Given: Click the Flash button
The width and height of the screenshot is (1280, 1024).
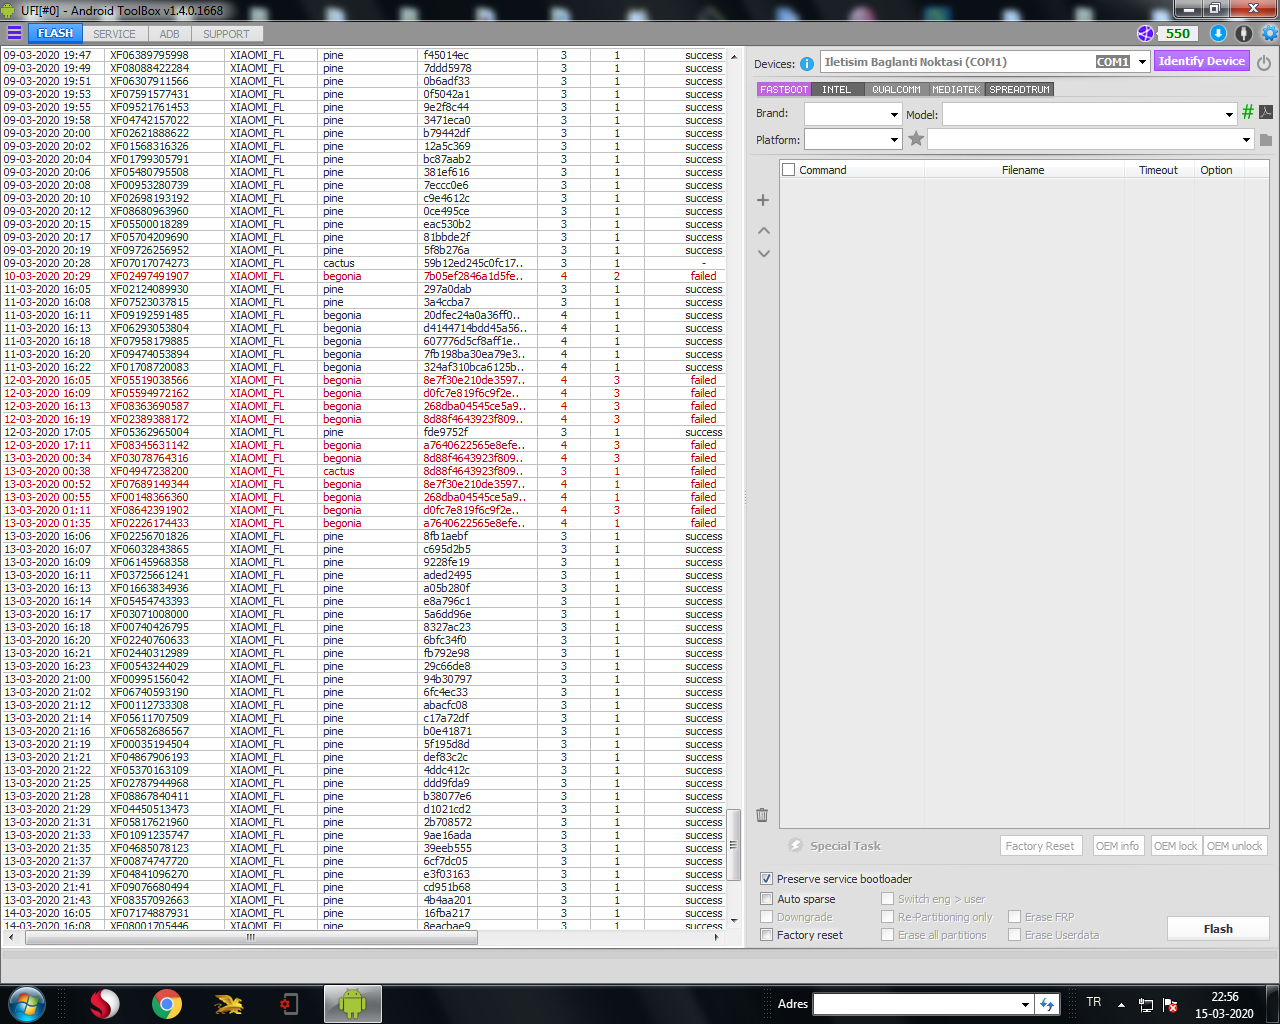Looking at the screenshot, I should click(1218, 929).
